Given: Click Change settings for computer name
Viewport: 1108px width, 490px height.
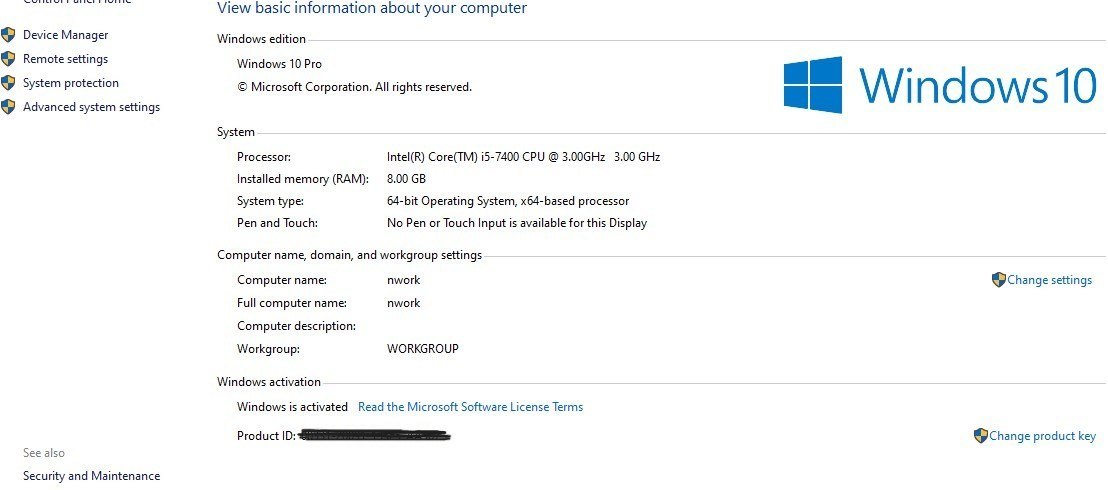Looking at the screenshot, I should tap(1049, 280).
